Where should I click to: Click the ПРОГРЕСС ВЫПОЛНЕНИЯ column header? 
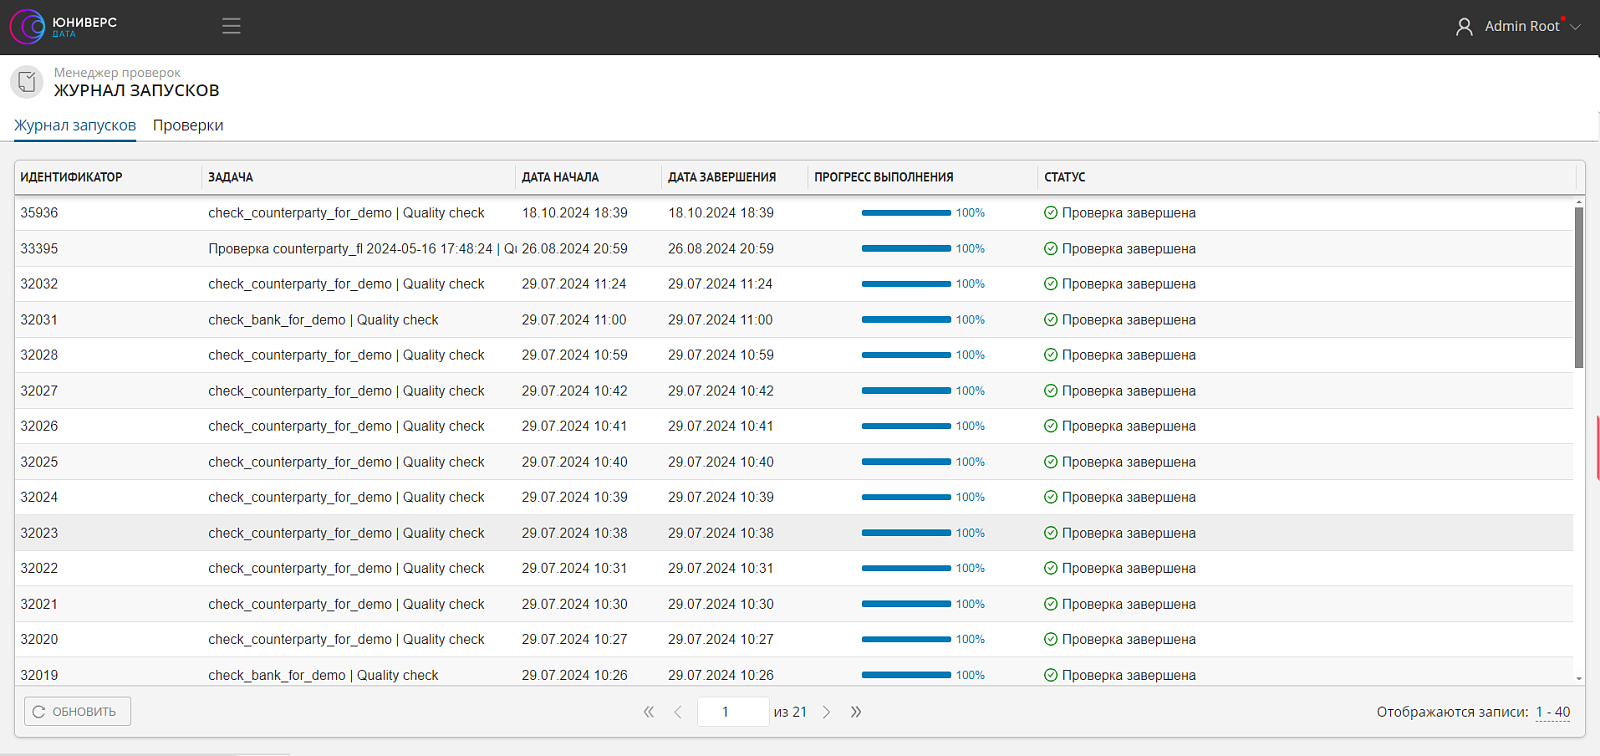coord(923,177)
